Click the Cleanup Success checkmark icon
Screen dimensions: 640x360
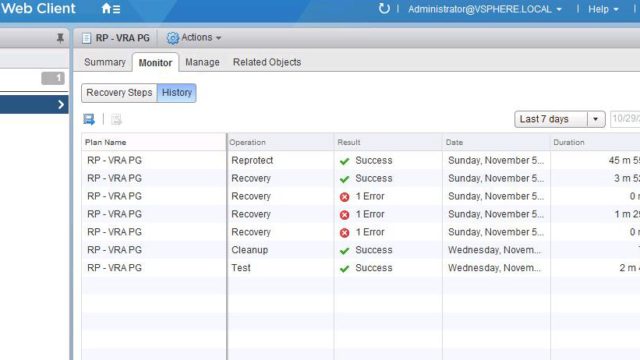(x=344, y=250)
